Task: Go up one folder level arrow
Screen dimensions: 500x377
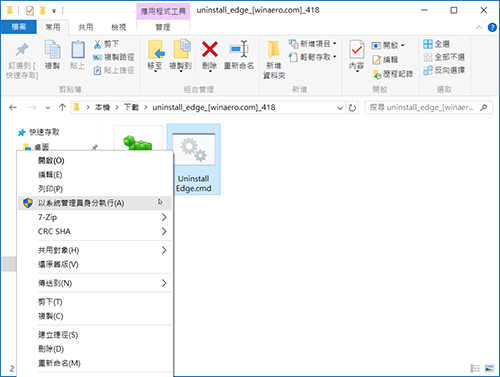Action: [x=62, y=107]
